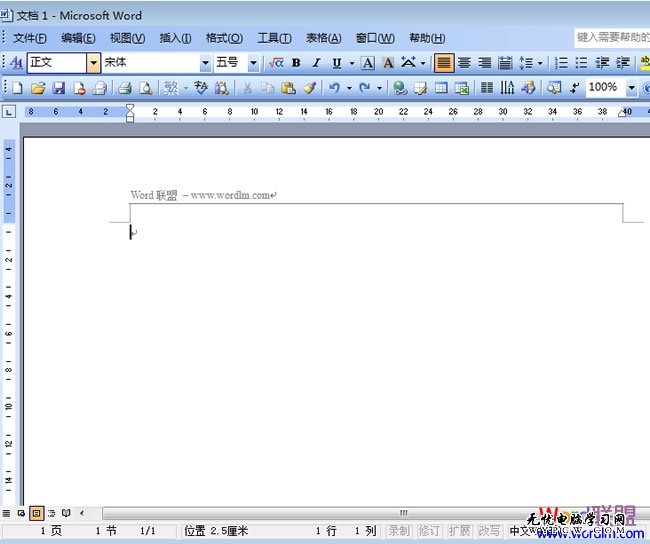
Task: Cut the selection with scissors icon
Action: [247, 88]
